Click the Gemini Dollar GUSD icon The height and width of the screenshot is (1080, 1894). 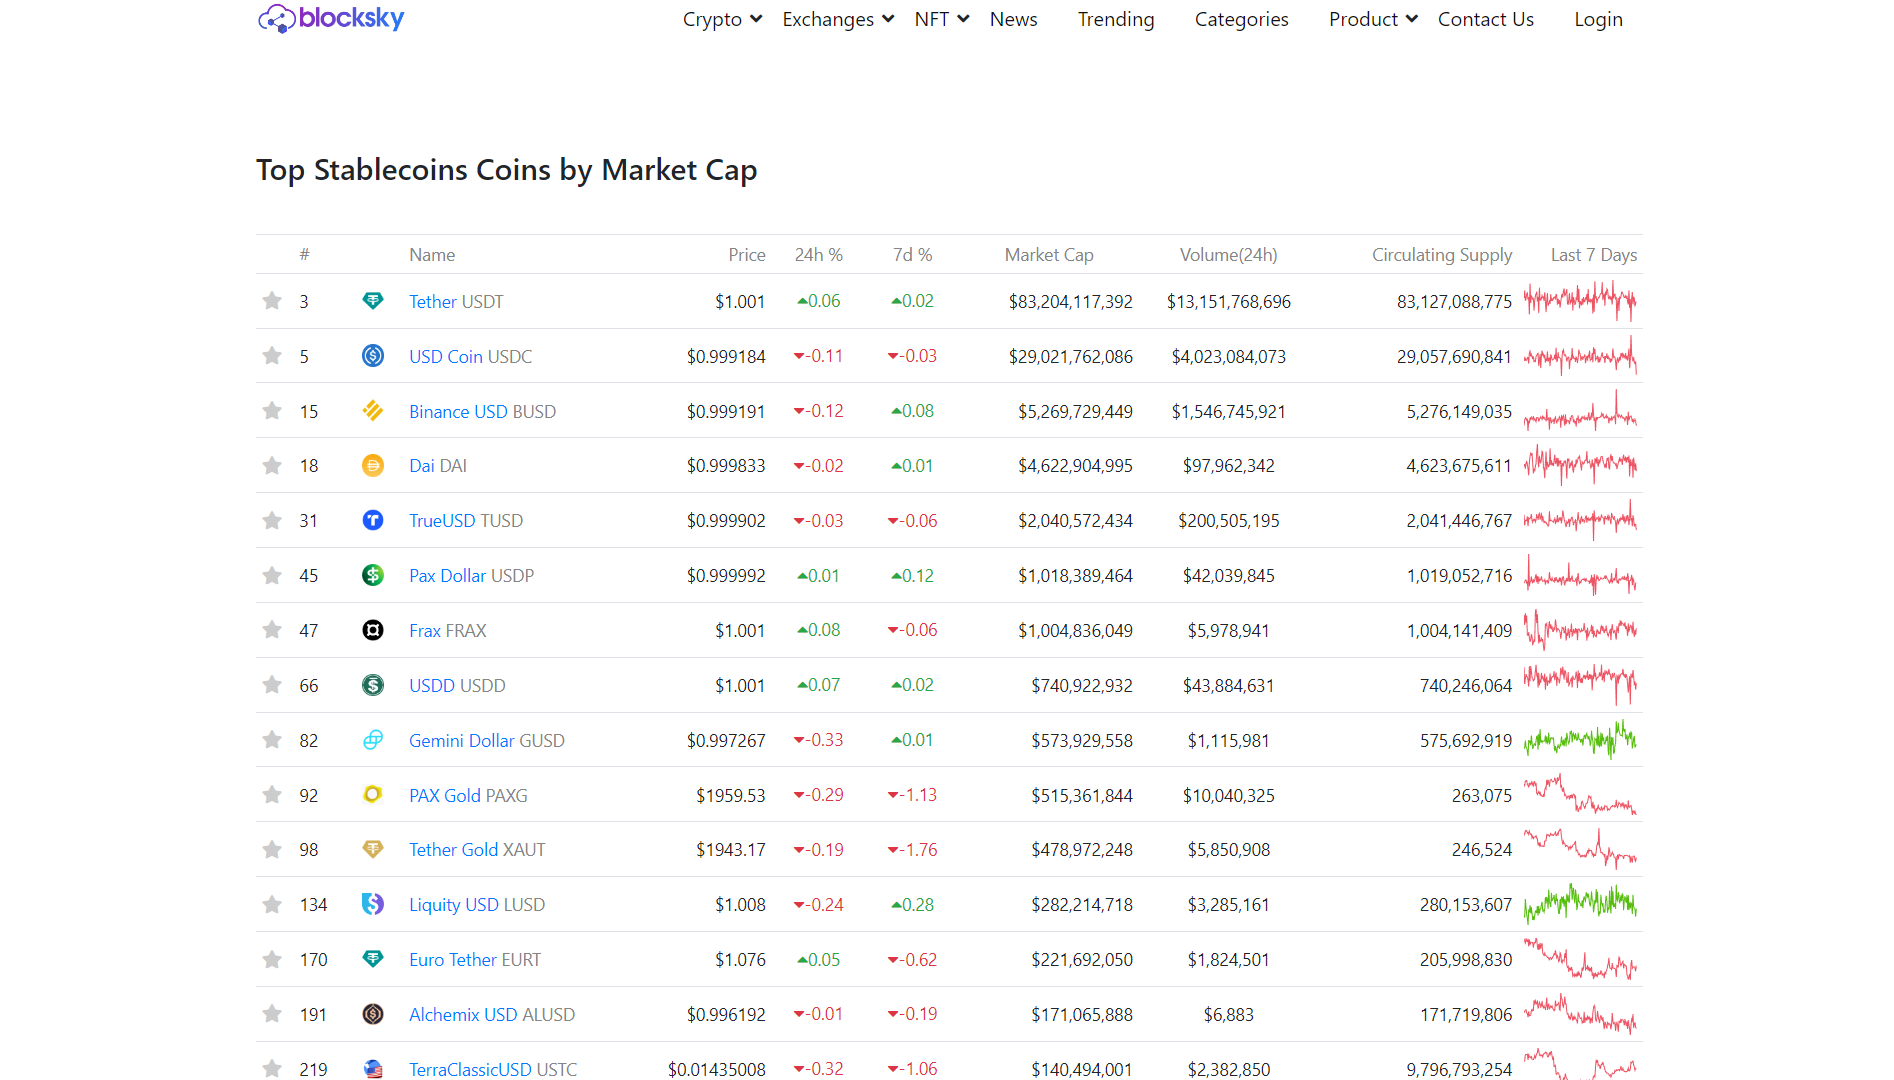click(x=373, y=740)
